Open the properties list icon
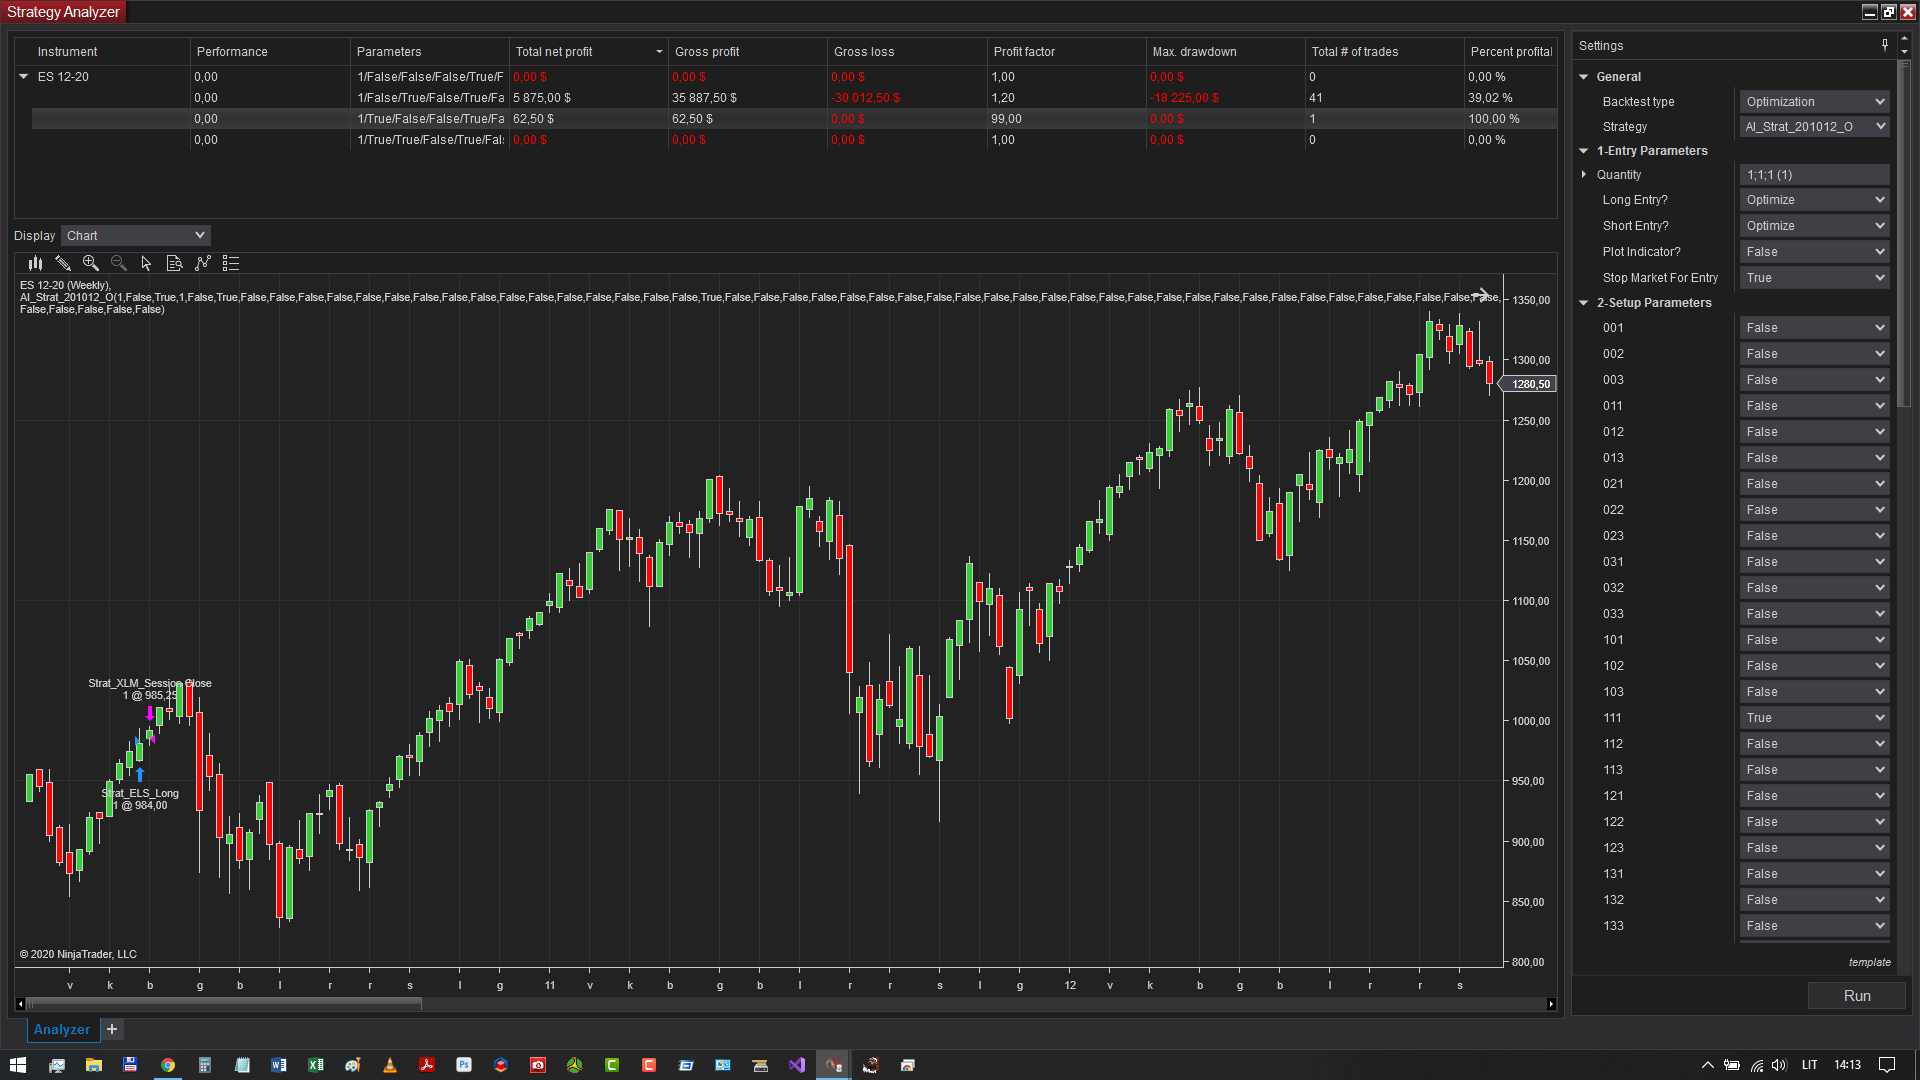 pyautogui.click(x=231, y=263)
